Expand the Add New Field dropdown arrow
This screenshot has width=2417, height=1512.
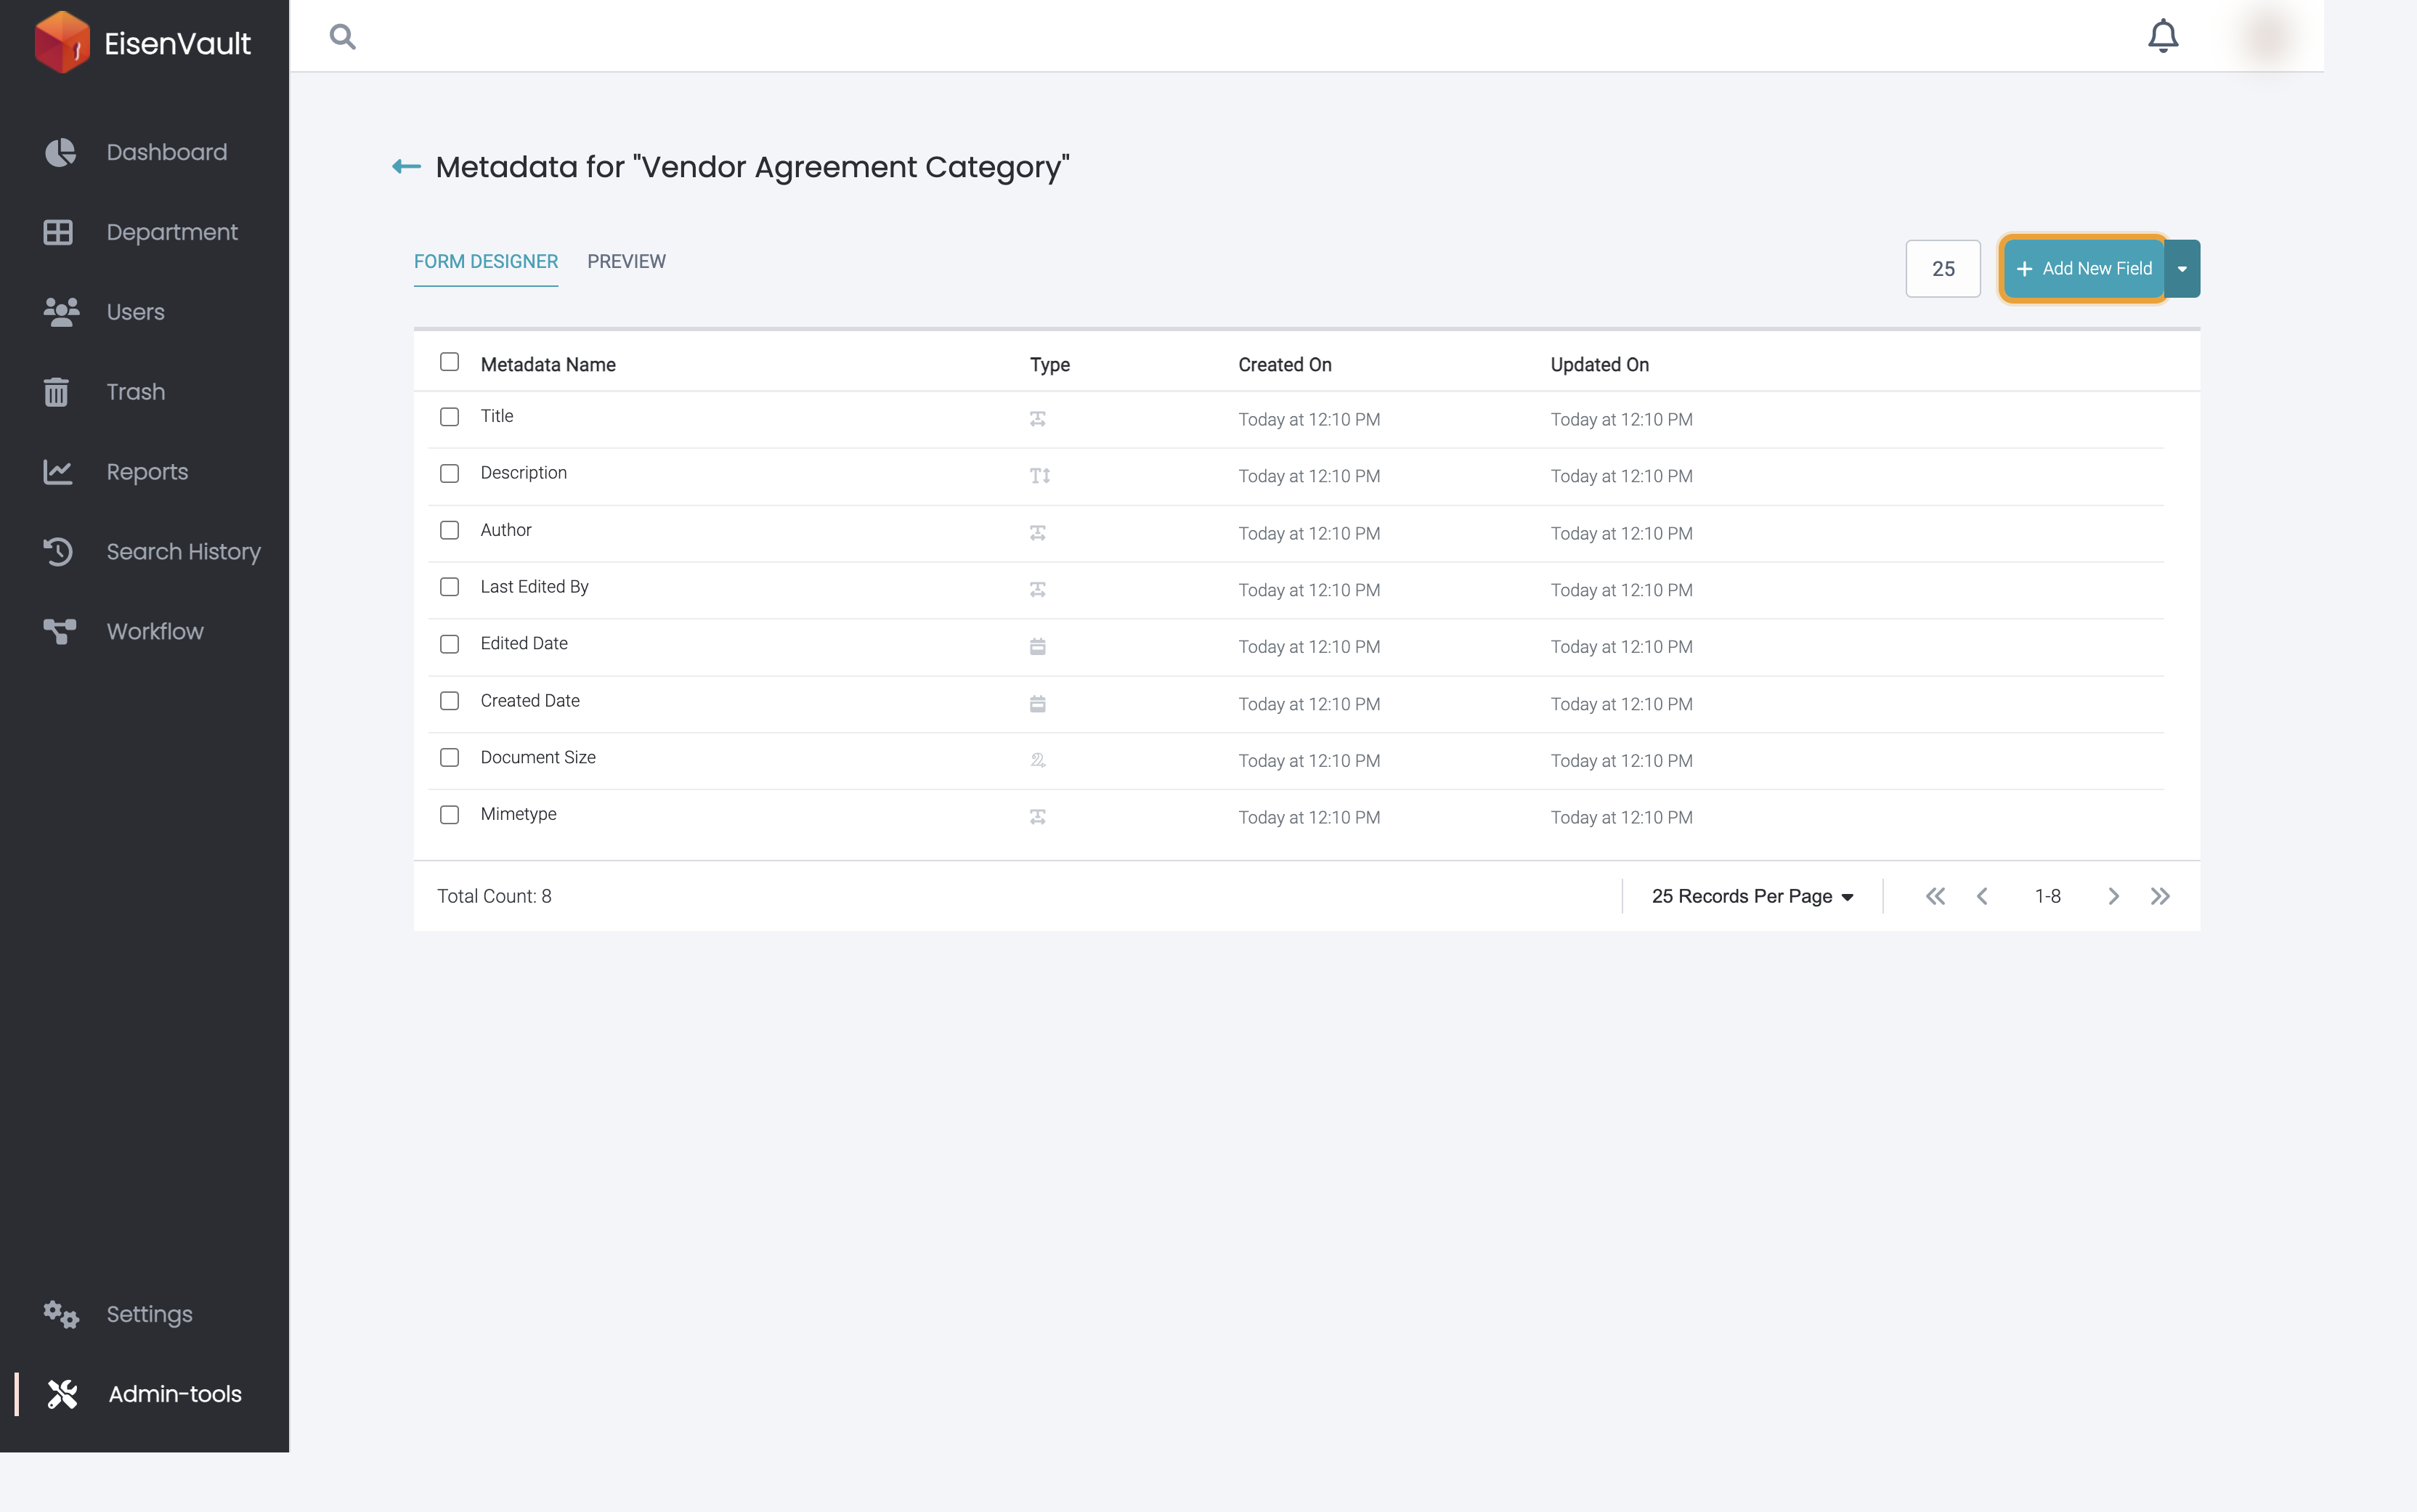pos(2182,269)
